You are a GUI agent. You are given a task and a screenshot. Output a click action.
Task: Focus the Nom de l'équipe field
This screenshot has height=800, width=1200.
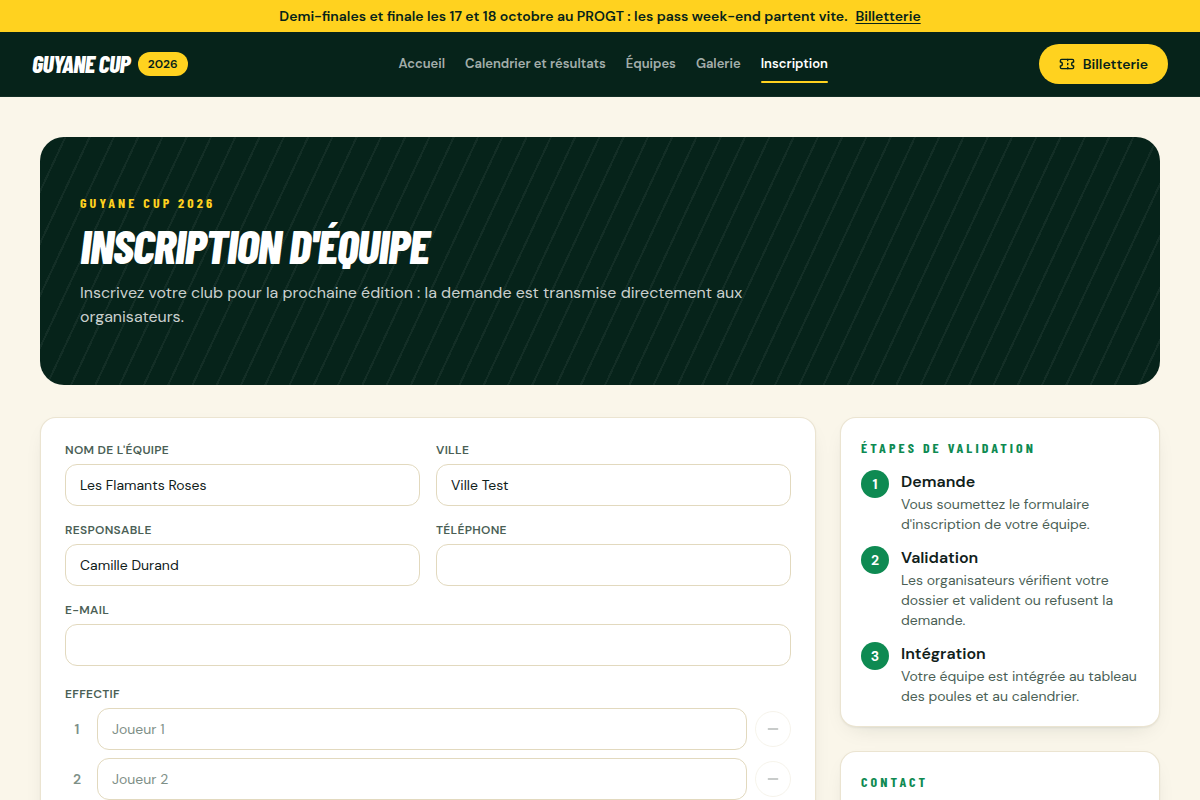point(242,485)
